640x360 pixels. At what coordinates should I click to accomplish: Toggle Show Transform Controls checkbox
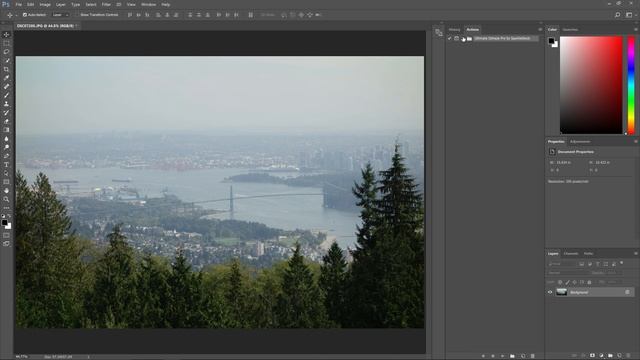[76, 15]
